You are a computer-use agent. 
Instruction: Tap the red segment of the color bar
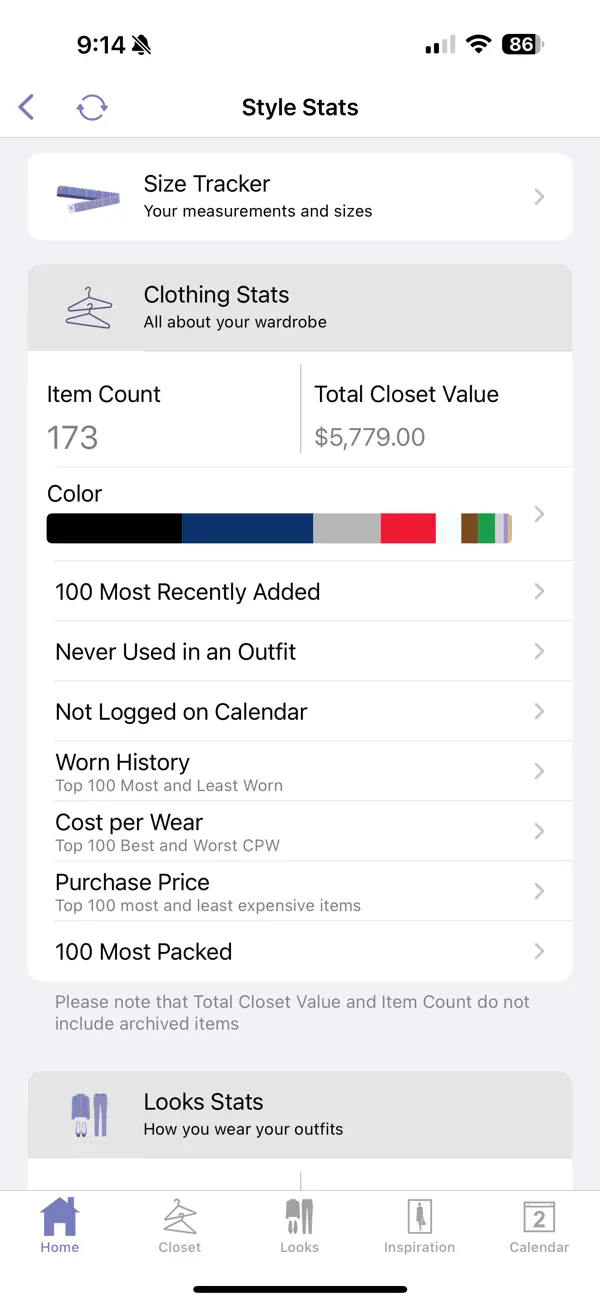[408, 528]
